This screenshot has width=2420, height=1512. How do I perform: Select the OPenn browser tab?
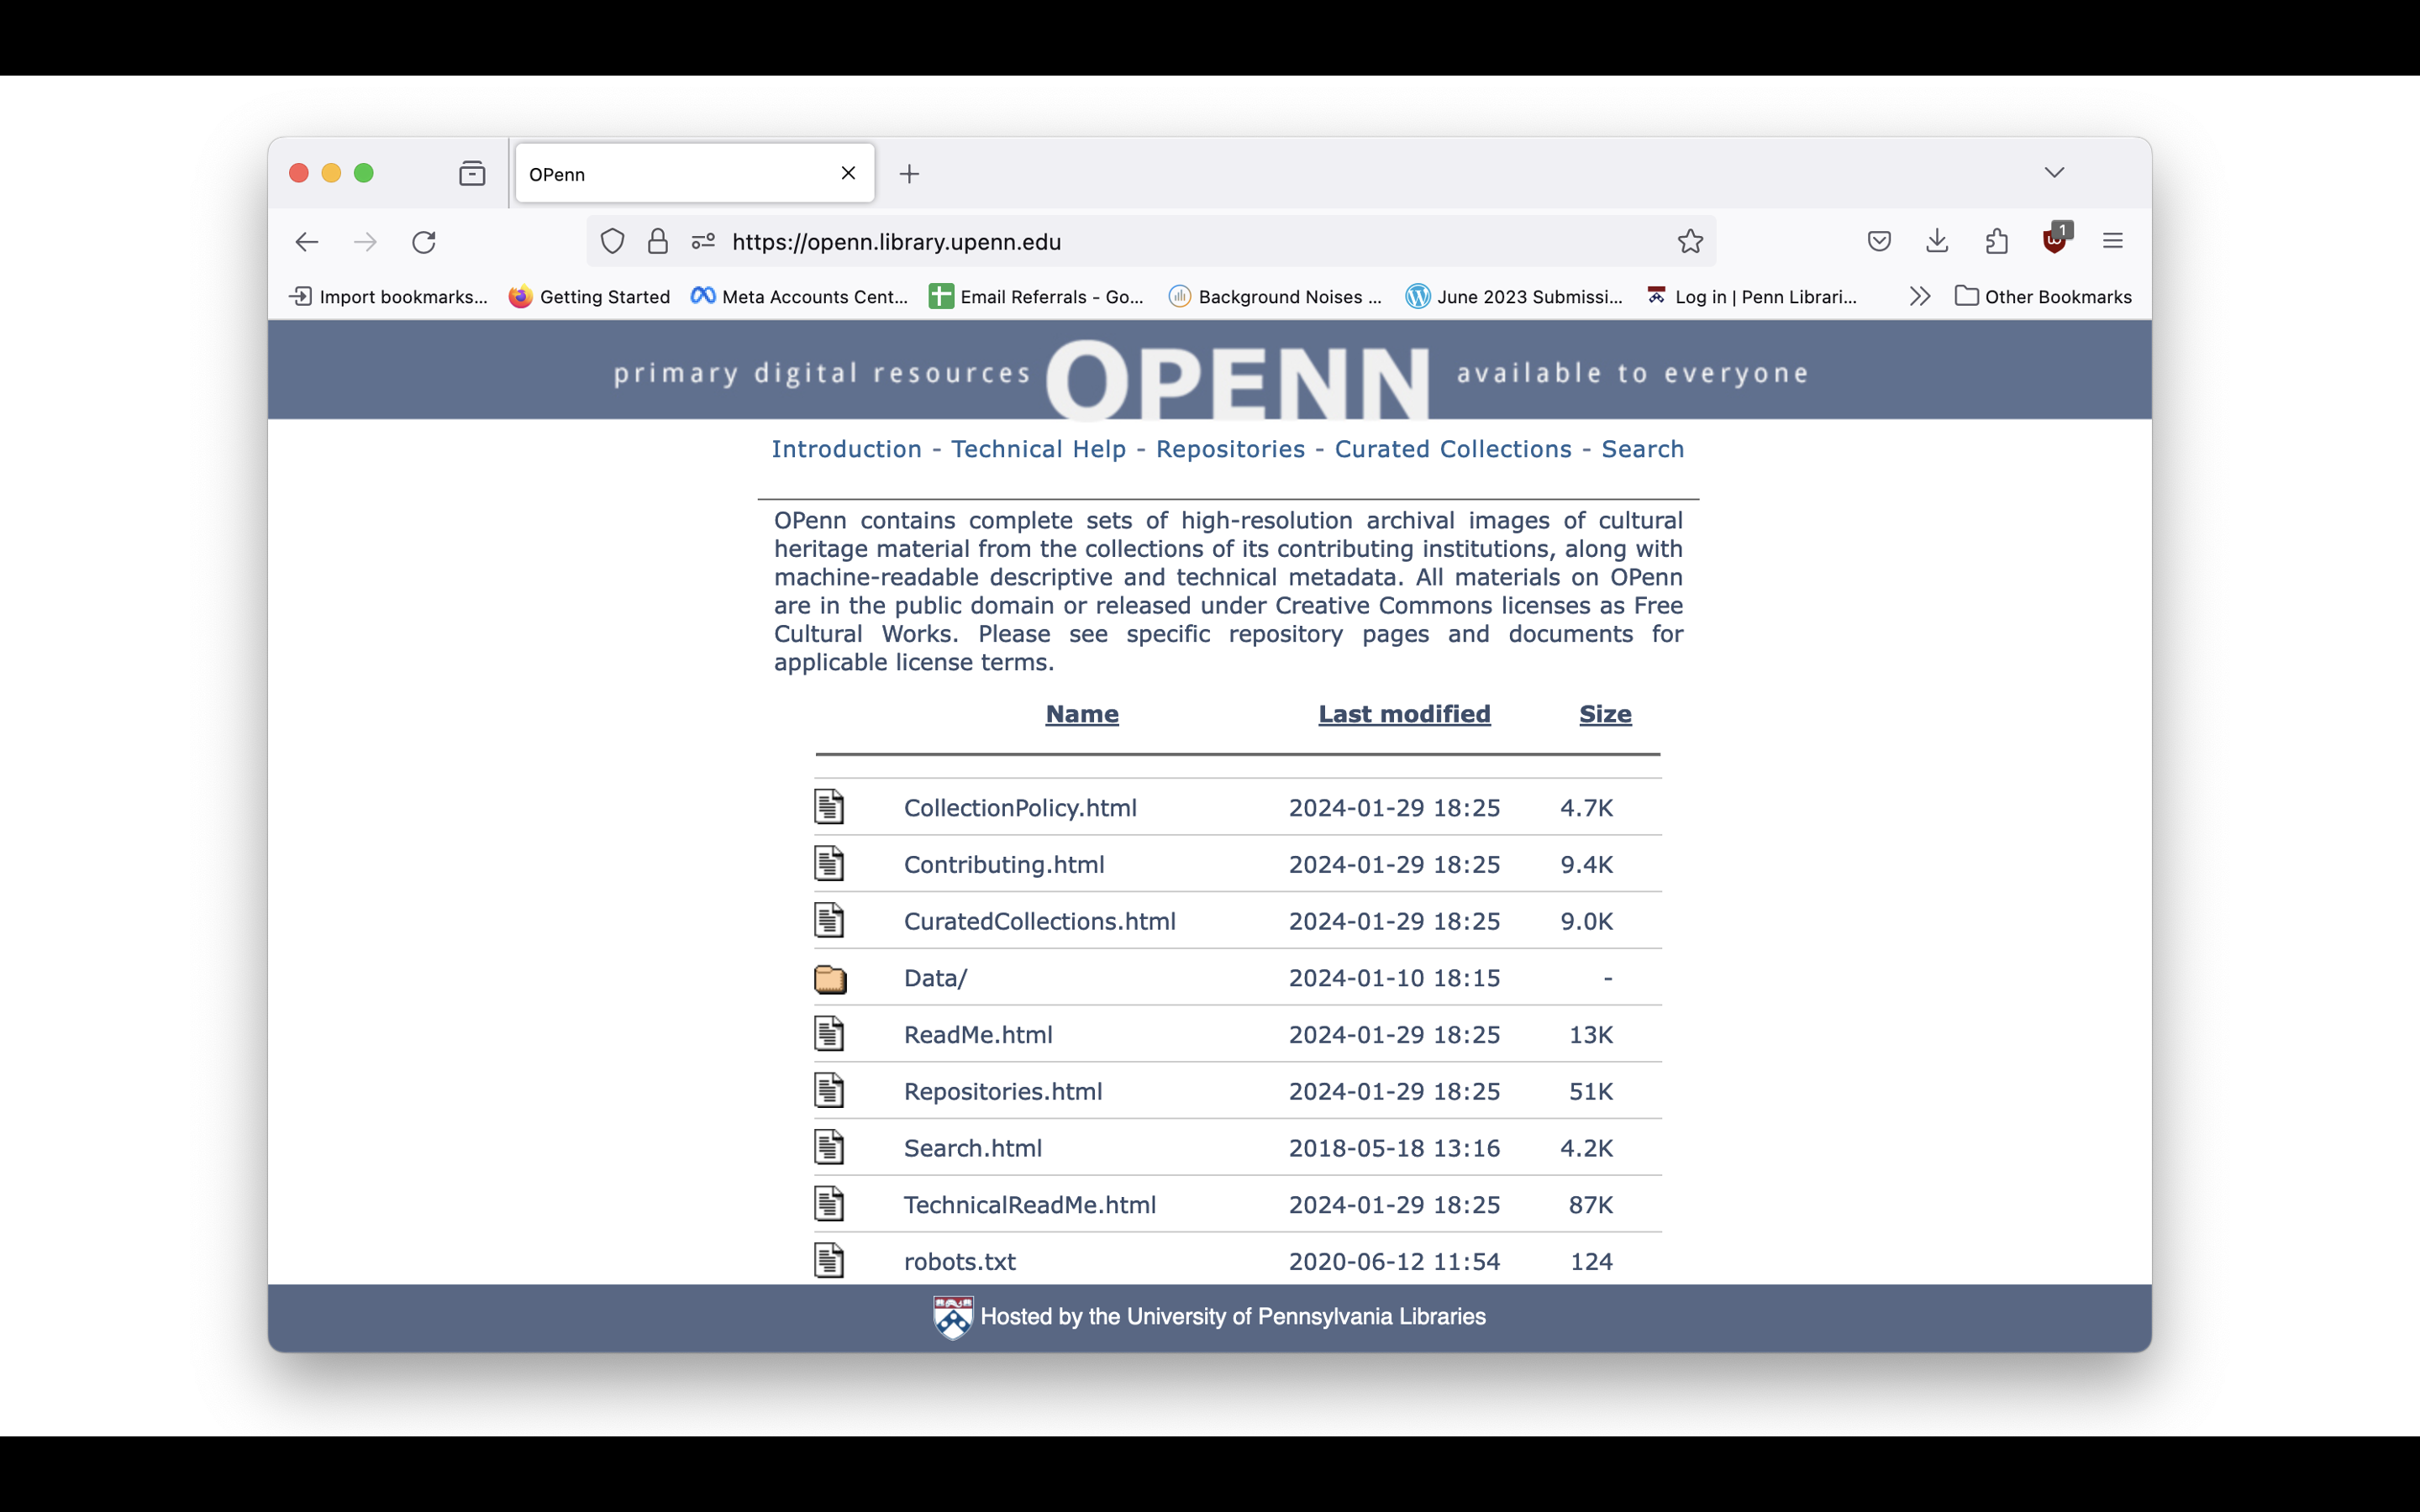pos(695,174)
